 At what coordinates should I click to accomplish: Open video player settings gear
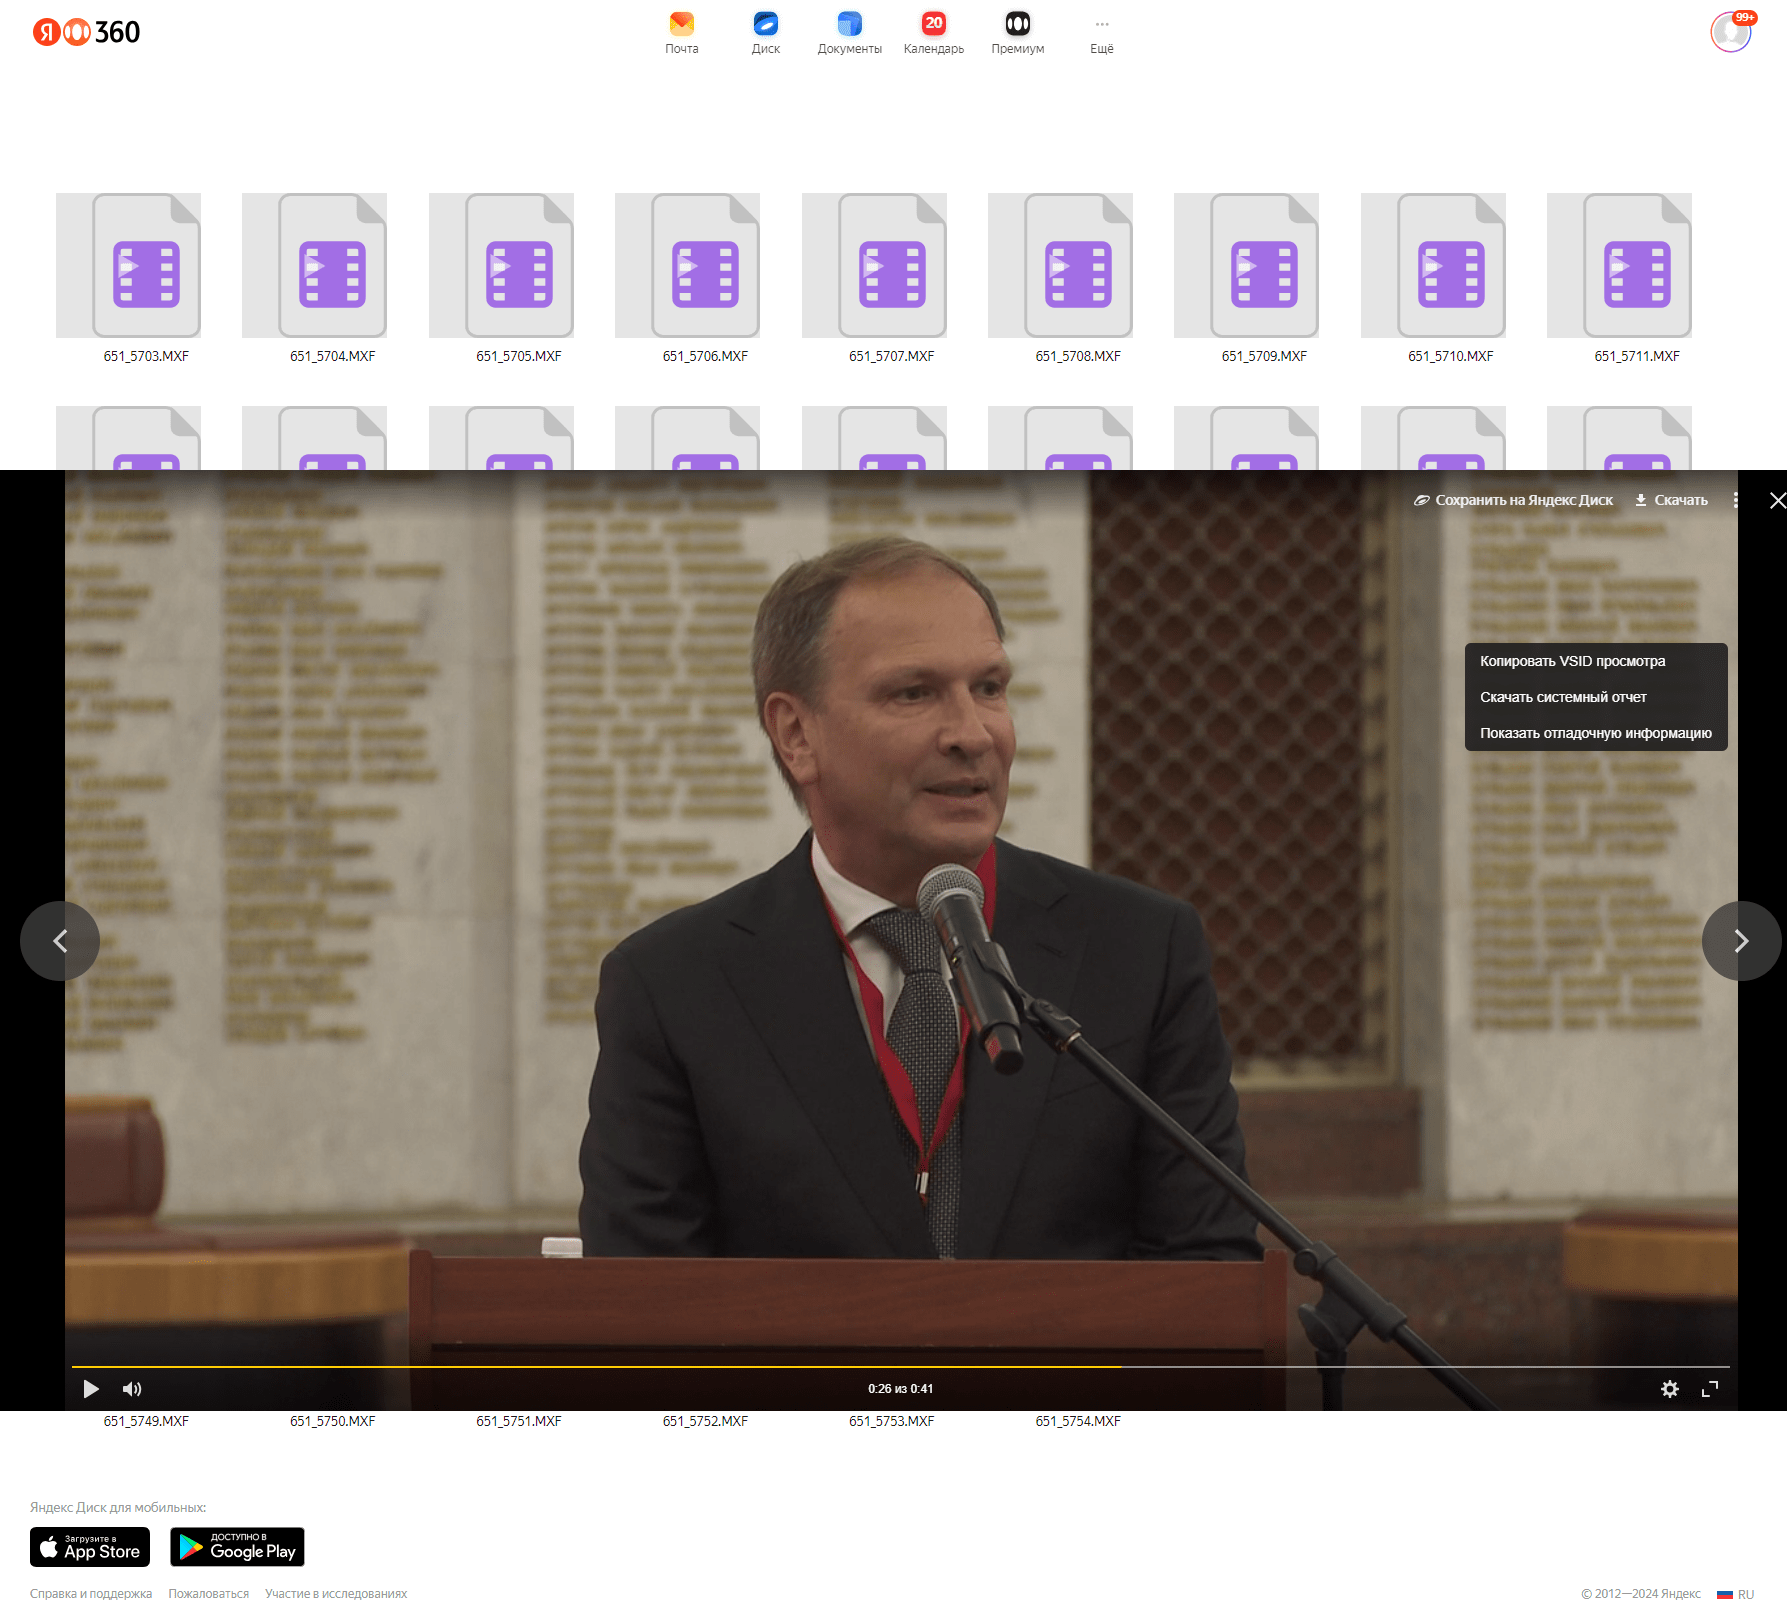pos(1669,1388)
